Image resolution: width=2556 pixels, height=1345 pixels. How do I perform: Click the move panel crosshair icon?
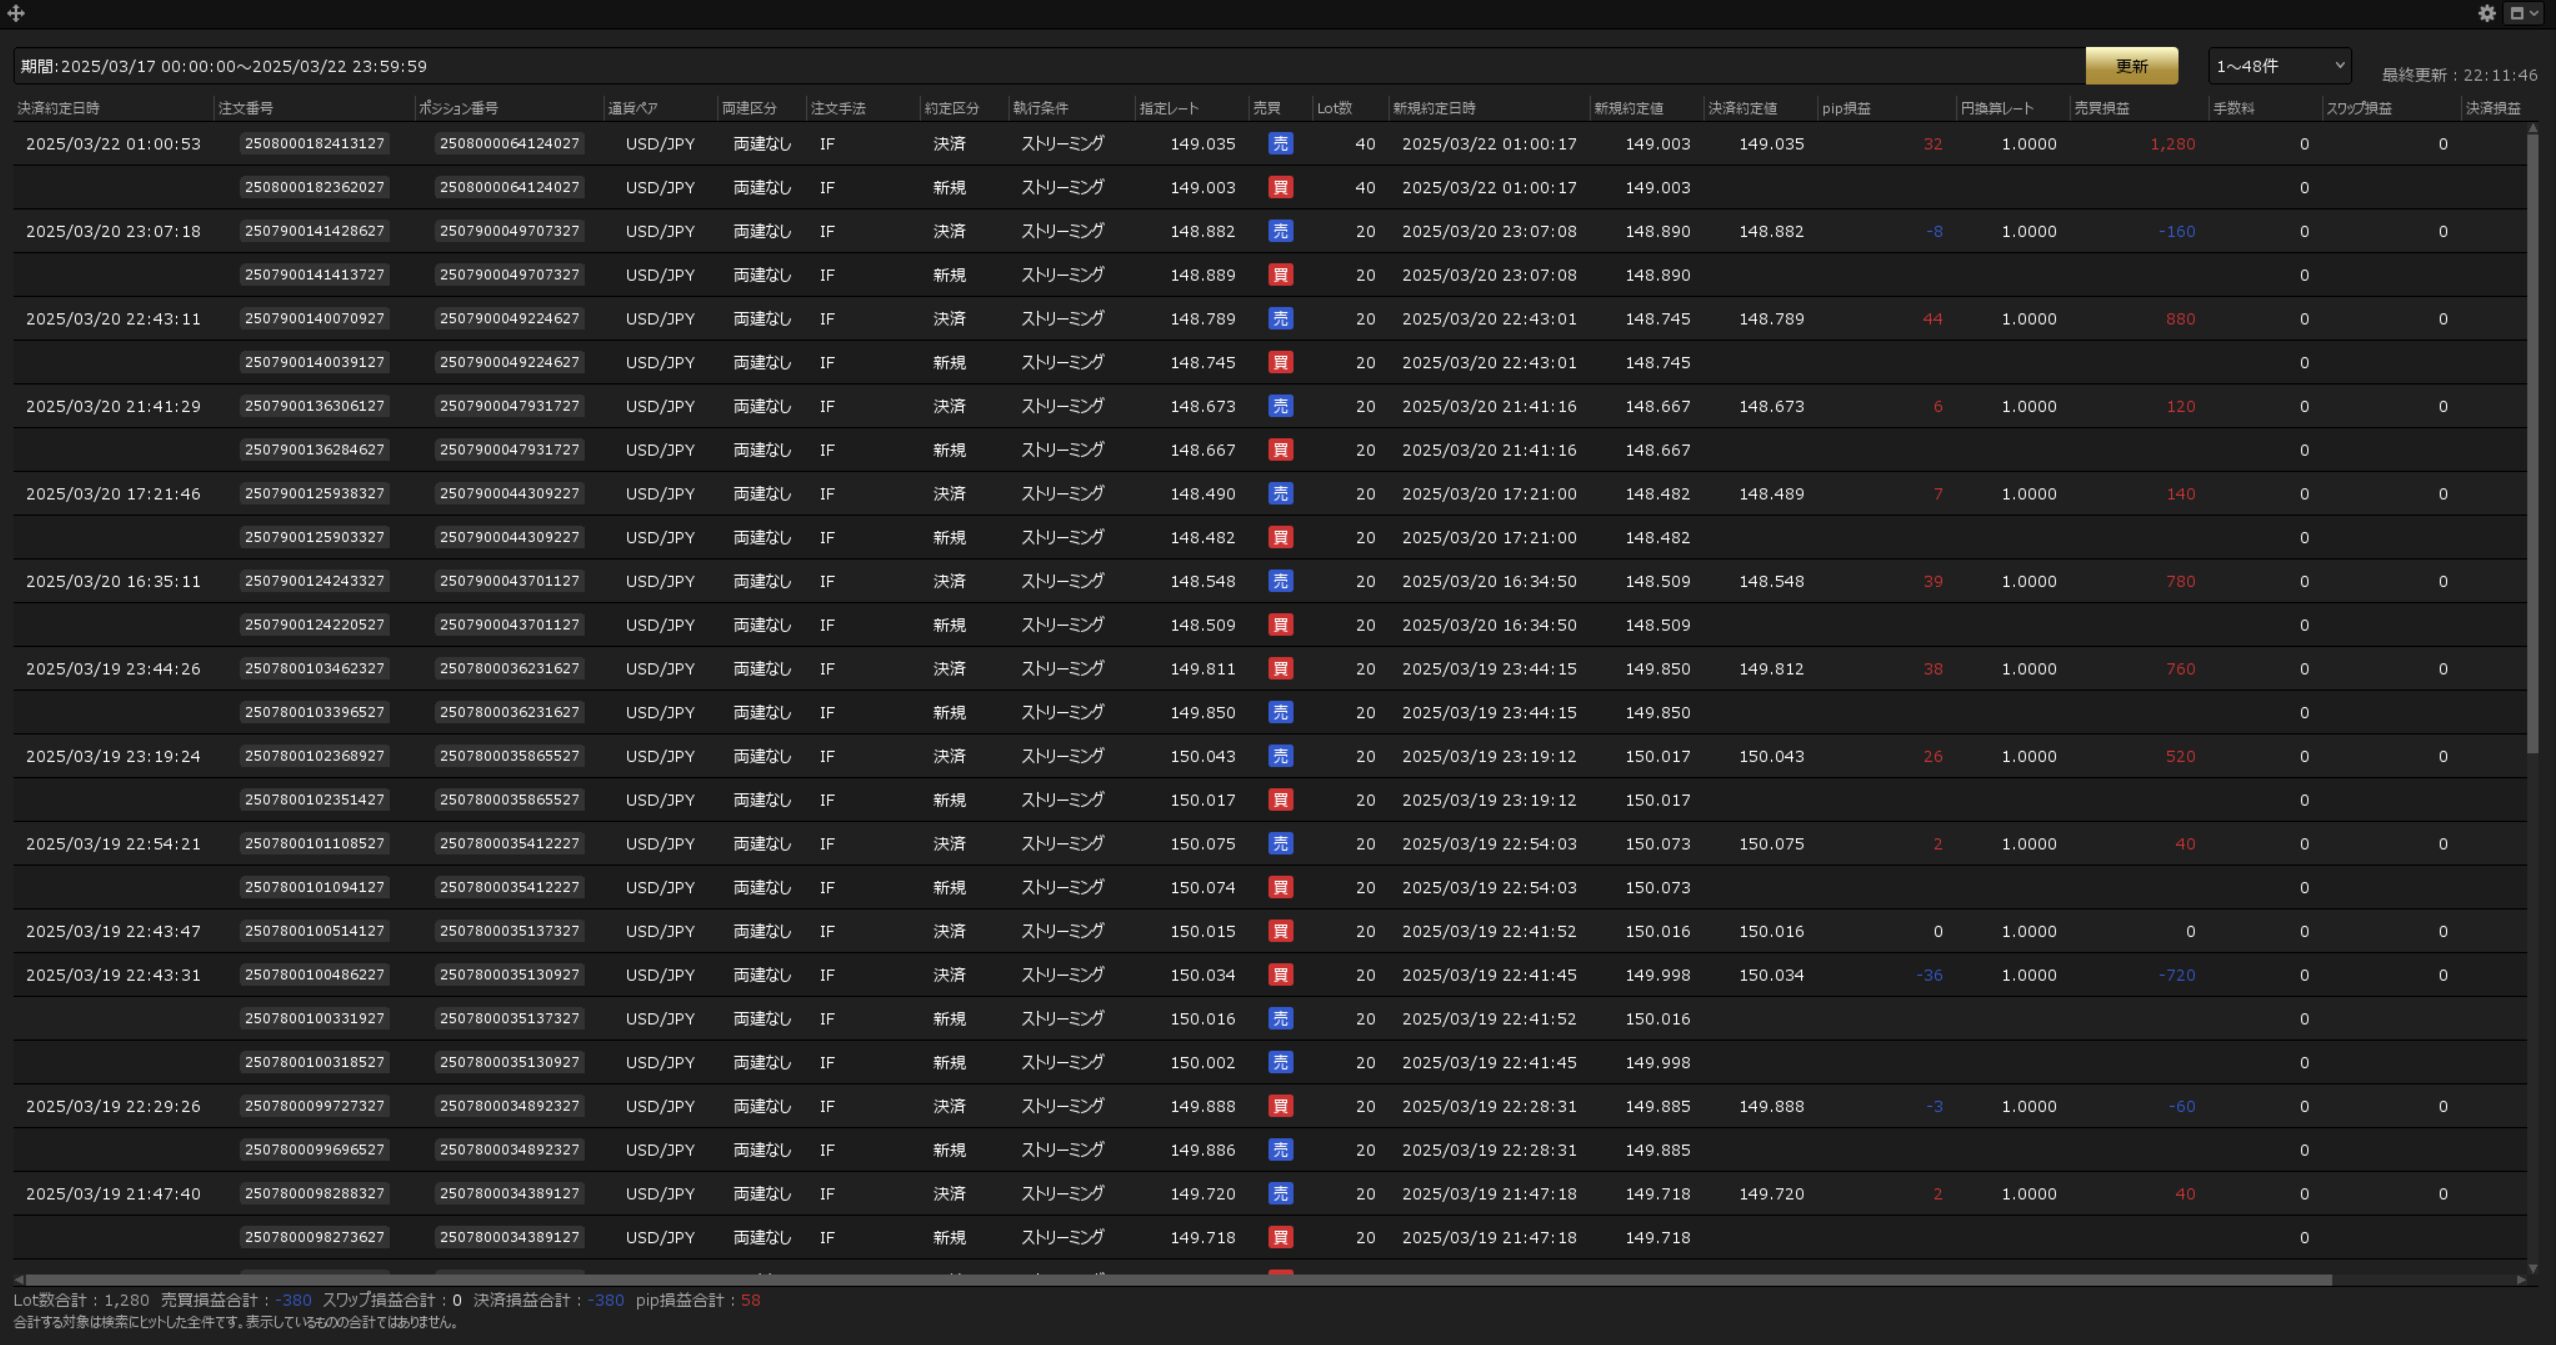16,13
